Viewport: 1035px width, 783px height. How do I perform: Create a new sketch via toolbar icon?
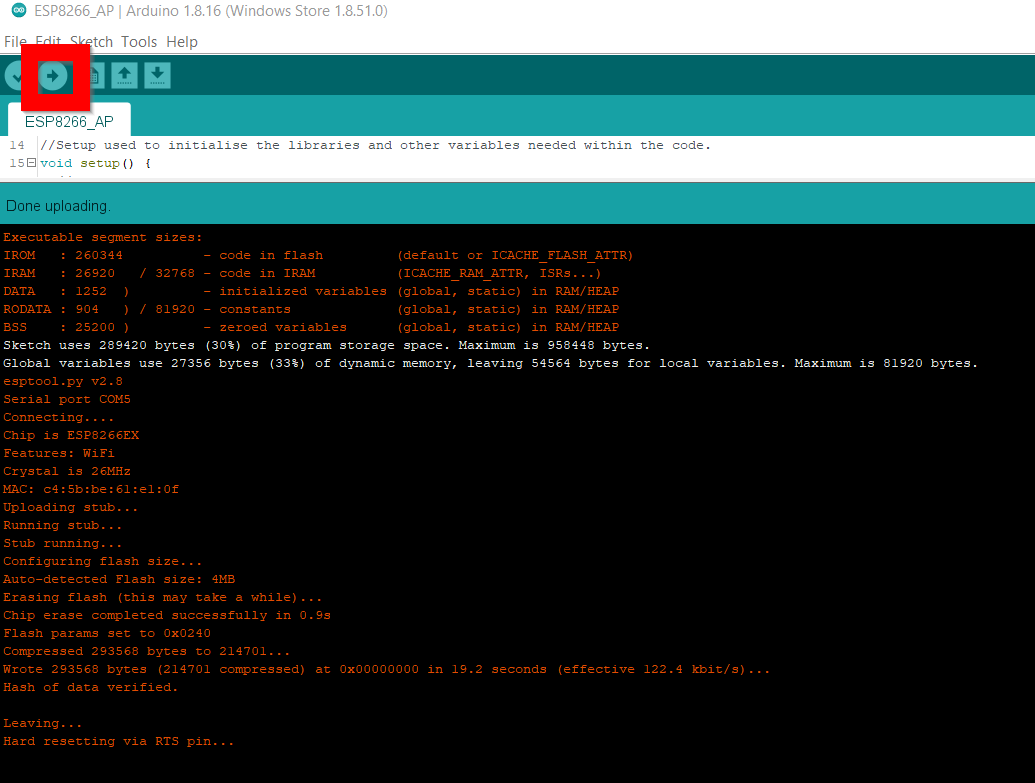(95, 76)
